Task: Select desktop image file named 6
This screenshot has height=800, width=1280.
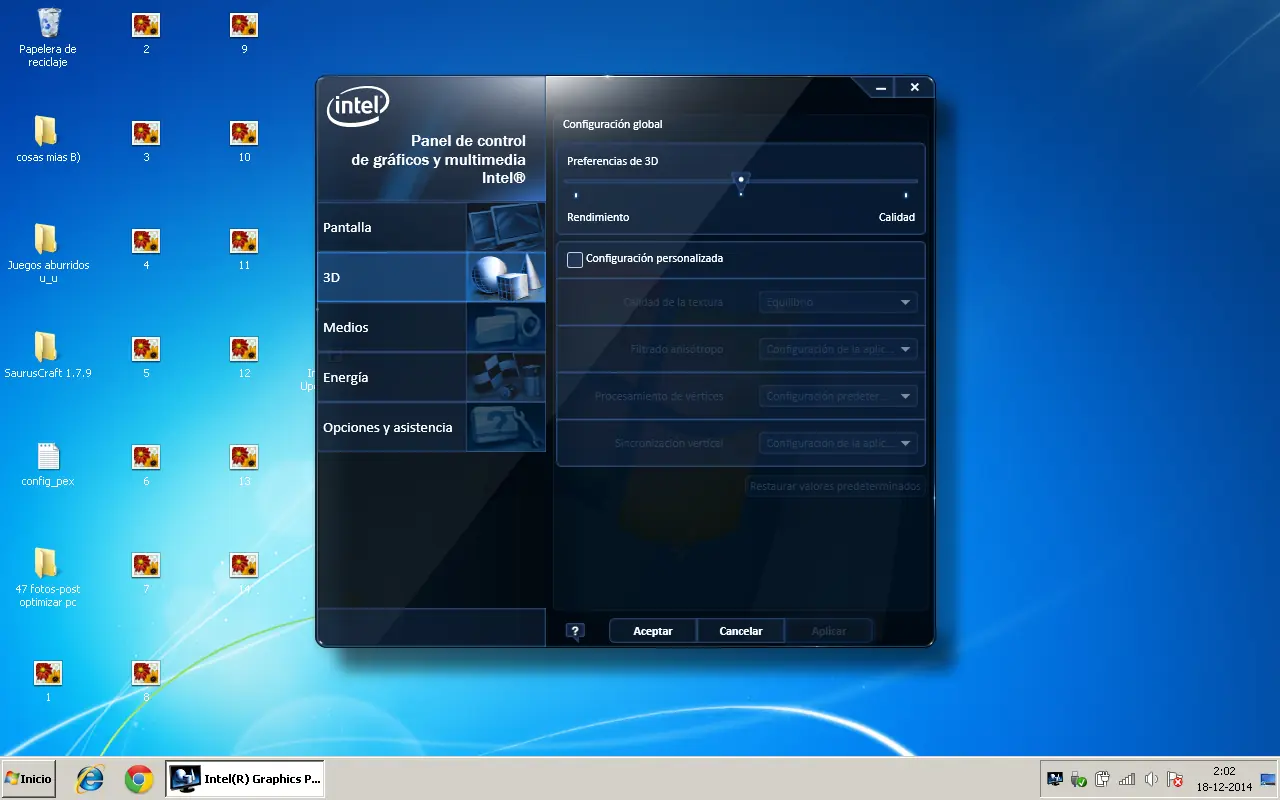Action: pos(146,464)
